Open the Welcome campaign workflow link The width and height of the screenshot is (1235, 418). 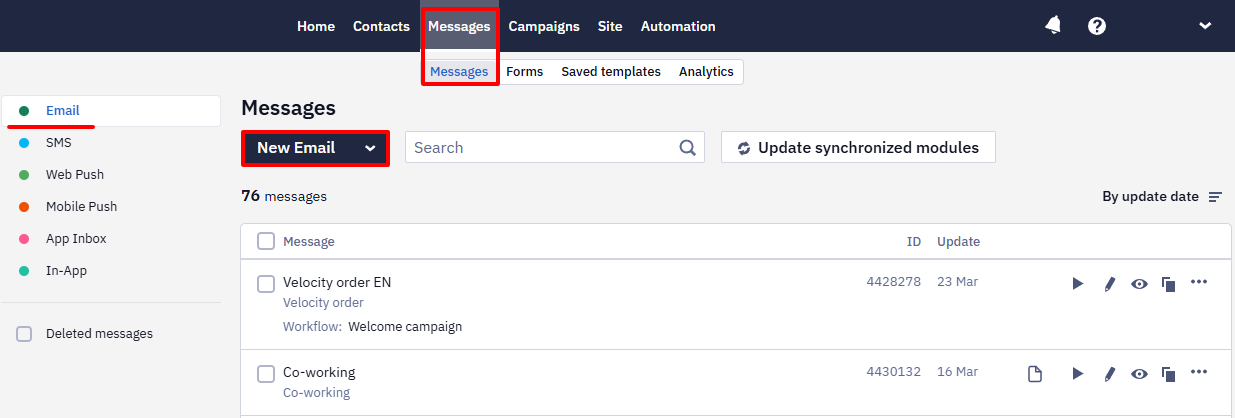405,327
